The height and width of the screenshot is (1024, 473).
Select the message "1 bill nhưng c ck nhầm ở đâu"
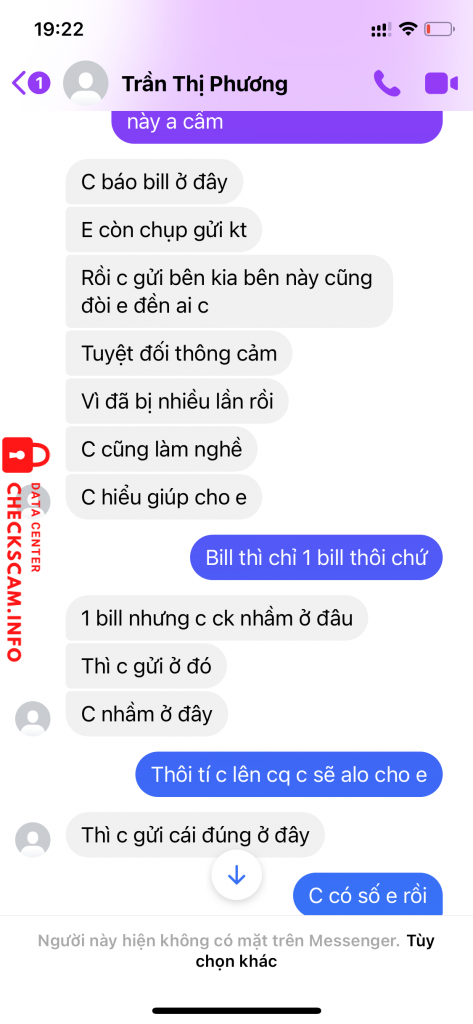pos(217,617)
